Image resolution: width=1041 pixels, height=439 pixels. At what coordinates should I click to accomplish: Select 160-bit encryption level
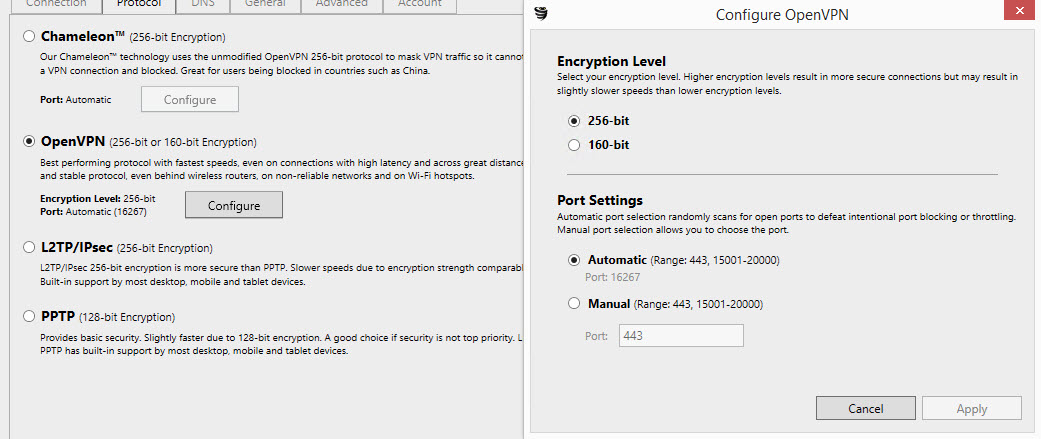[574, 145]
